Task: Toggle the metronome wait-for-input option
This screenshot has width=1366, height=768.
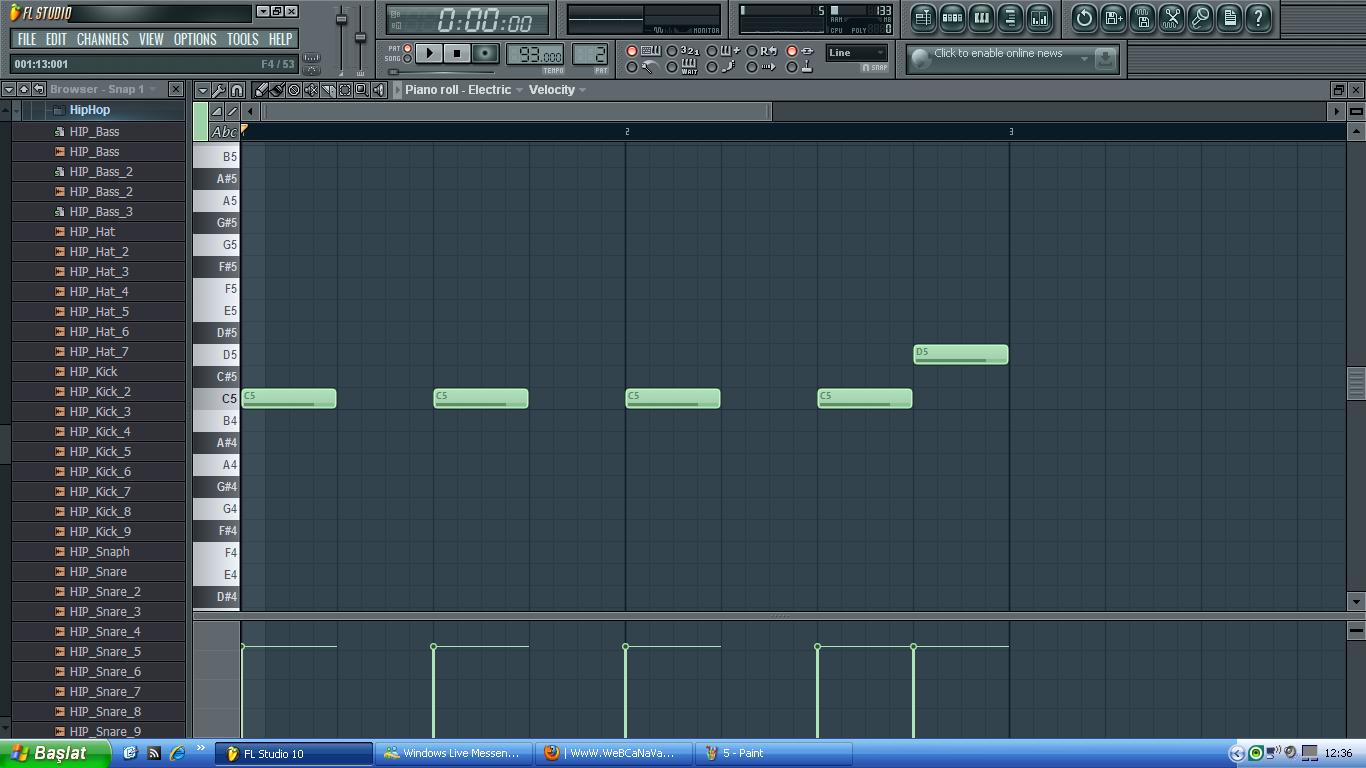Action: point(672,67)
